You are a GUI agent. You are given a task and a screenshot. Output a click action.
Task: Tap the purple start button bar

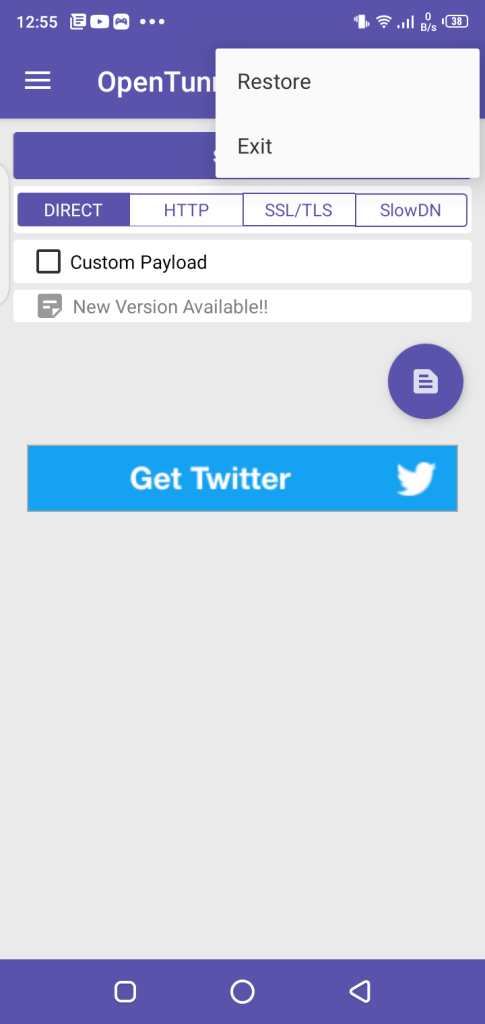(x=114, y=155)
